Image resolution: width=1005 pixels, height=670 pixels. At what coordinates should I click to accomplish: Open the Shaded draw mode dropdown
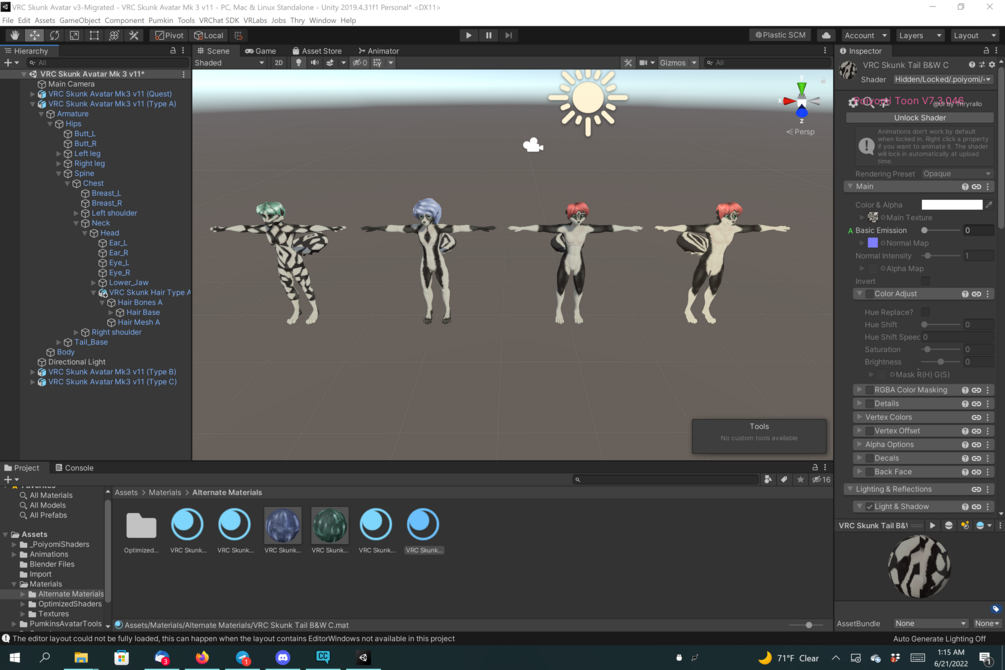tap(229, 63)
